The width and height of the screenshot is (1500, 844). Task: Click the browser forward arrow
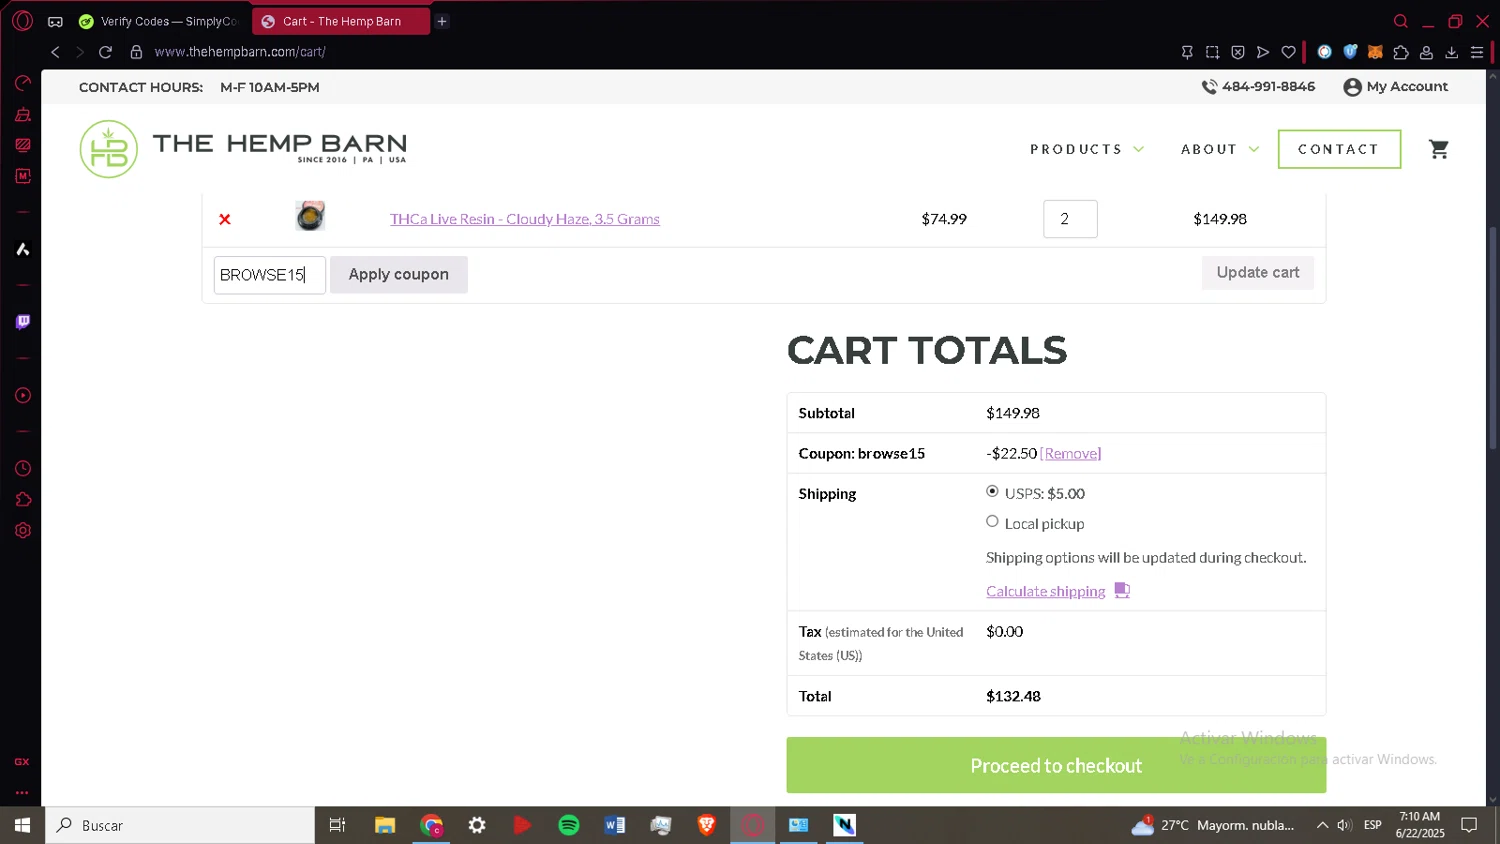tap(80, 52)
